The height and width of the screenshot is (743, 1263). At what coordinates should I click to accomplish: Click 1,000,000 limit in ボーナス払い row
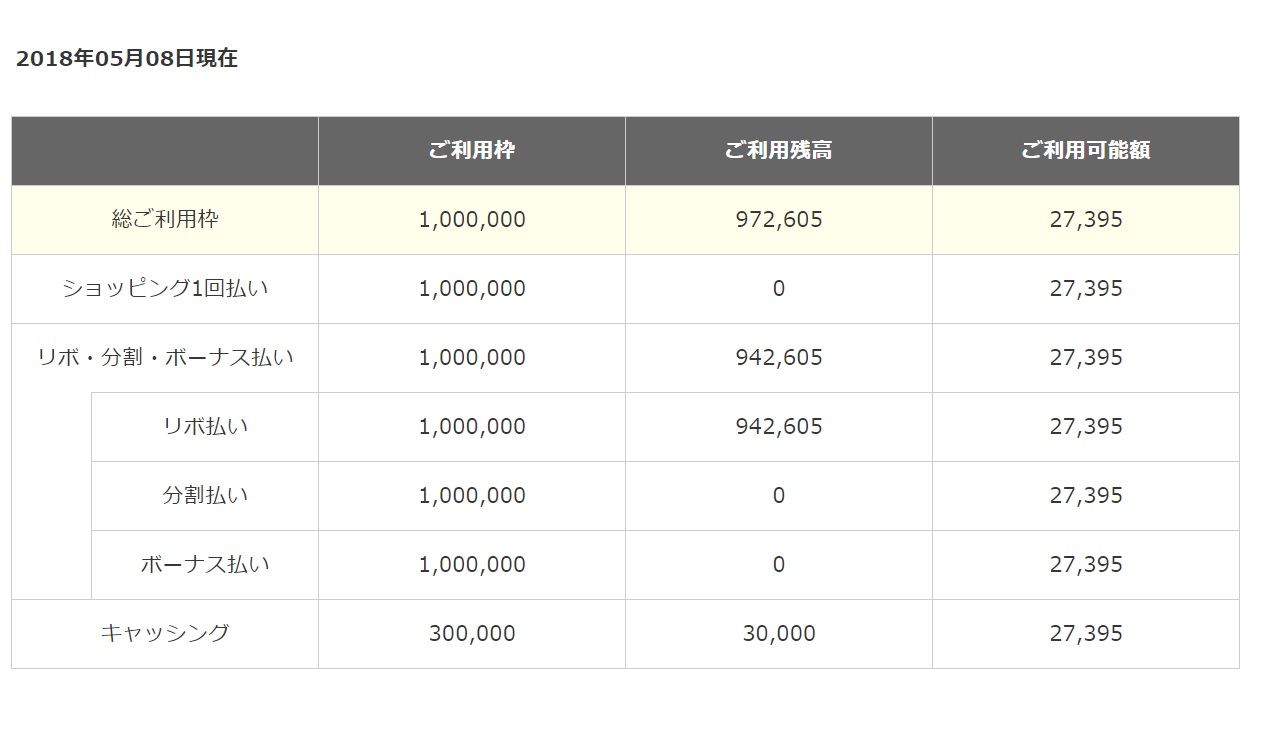click(x=472, y=565)
